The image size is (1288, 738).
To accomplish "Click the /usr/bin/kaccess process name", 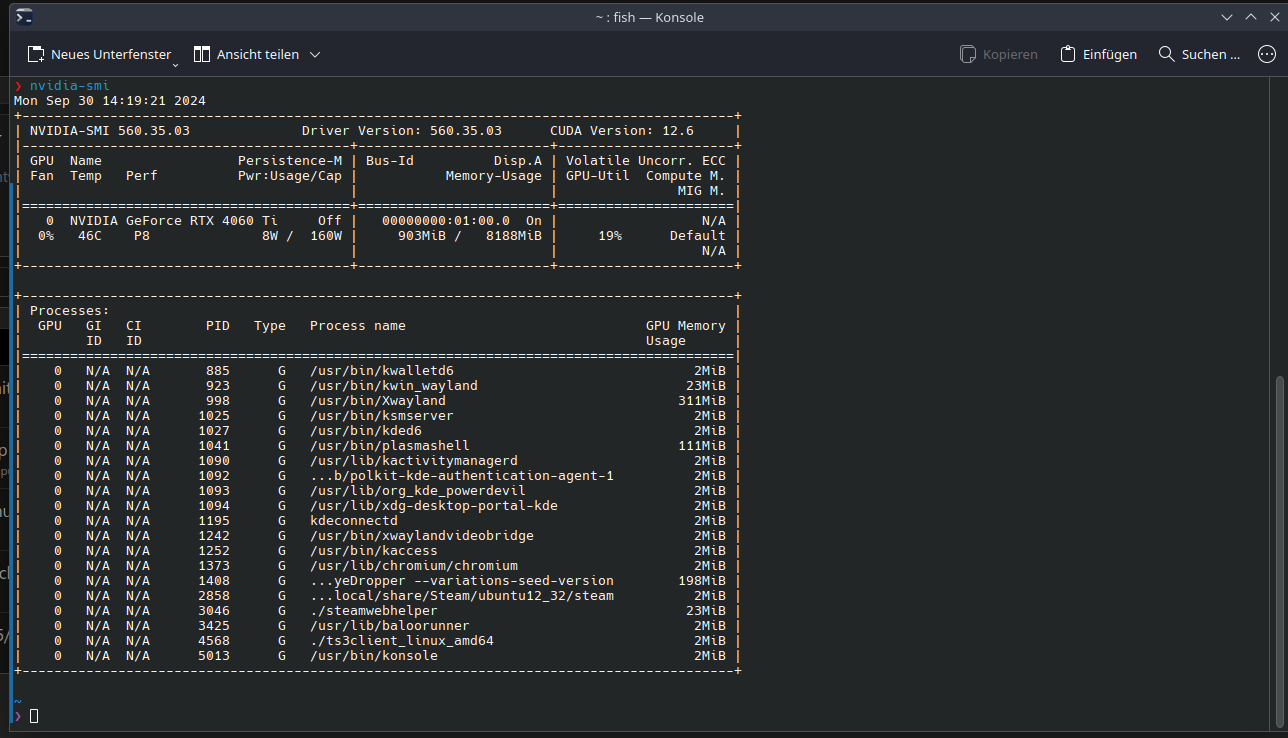I will (x=374, y=551).
